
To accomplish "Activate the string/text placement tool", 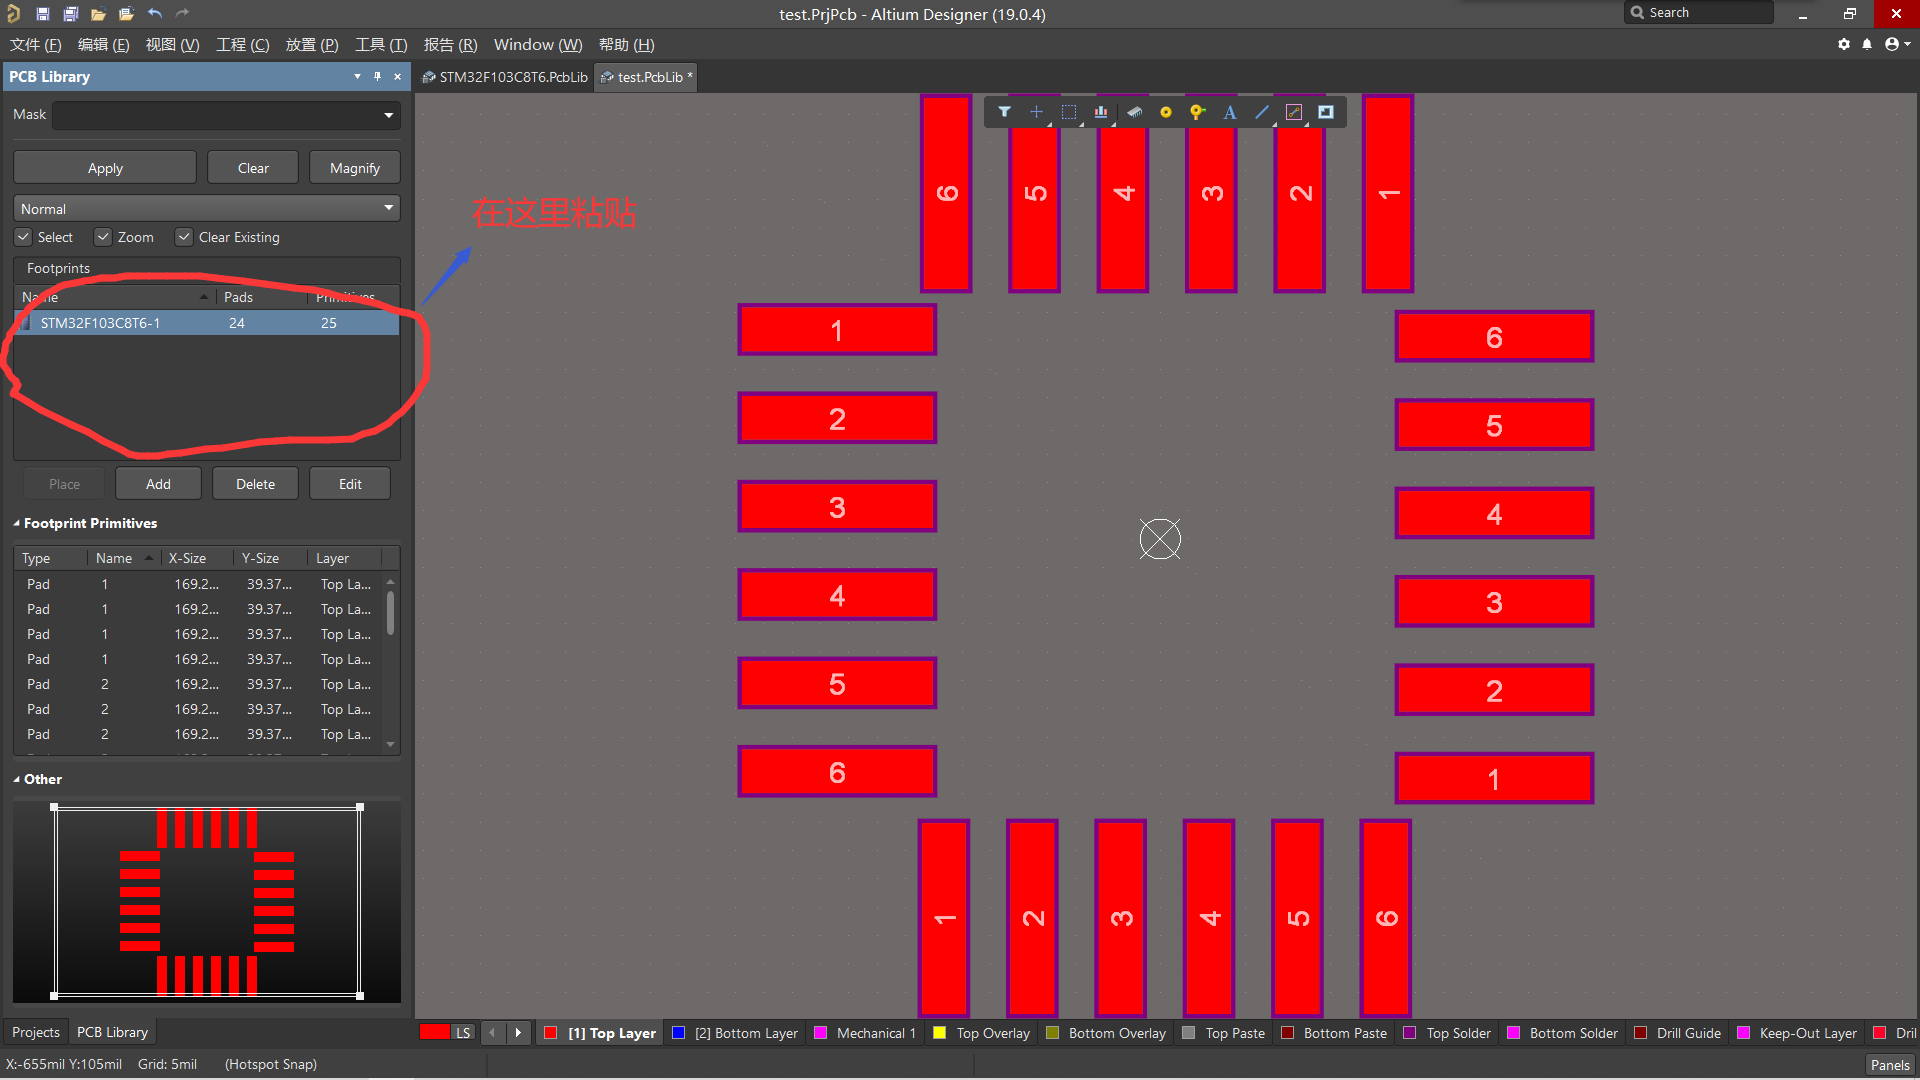I will click(x=1229, y=112).
